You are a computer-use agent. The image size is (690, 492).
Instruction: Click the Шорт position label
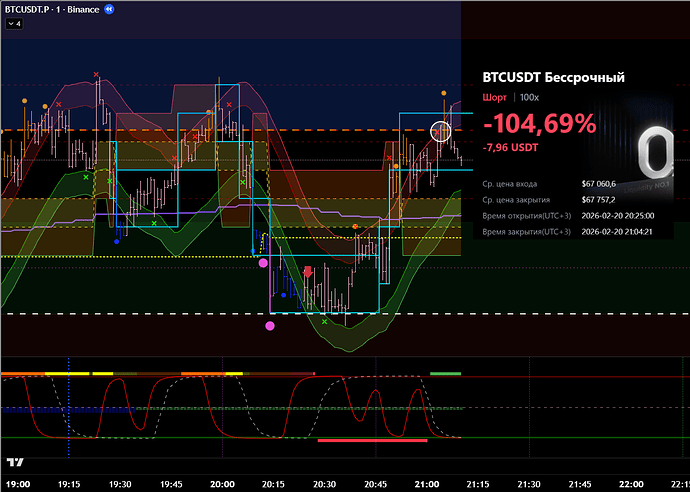click(494, 97)
